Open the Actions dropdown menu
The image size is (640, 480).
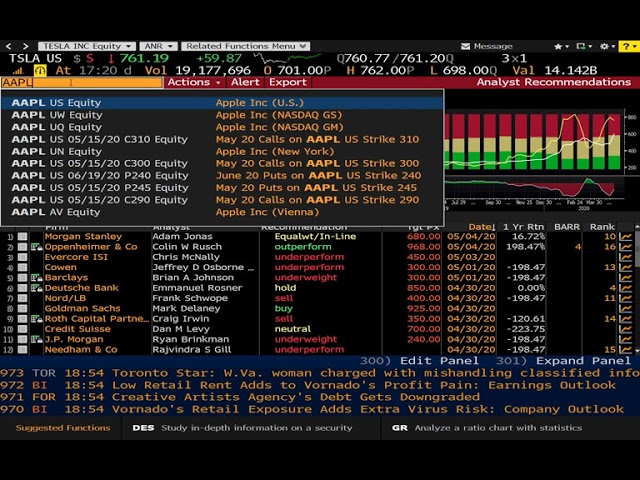194,82
